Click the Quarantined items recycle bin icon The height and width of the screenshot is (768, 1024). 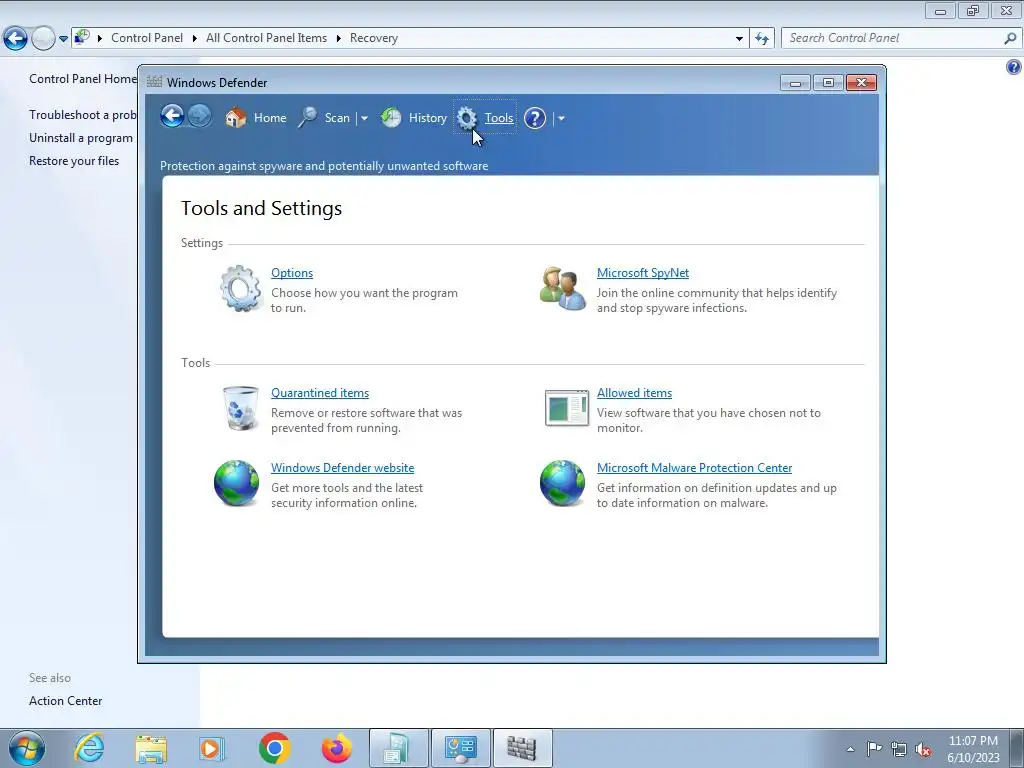(240, 408)
